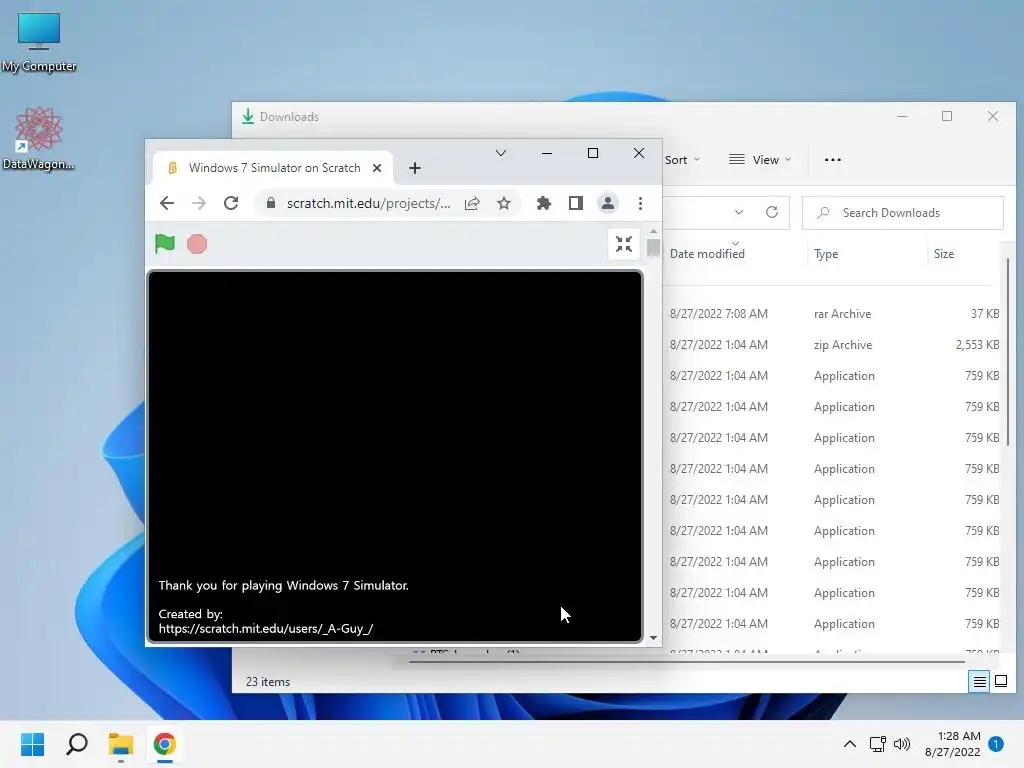Image resolution: width=1024 pixels, height=768 pixels.
Task: Show hidden system tray icons
Action: coord(850,744)
